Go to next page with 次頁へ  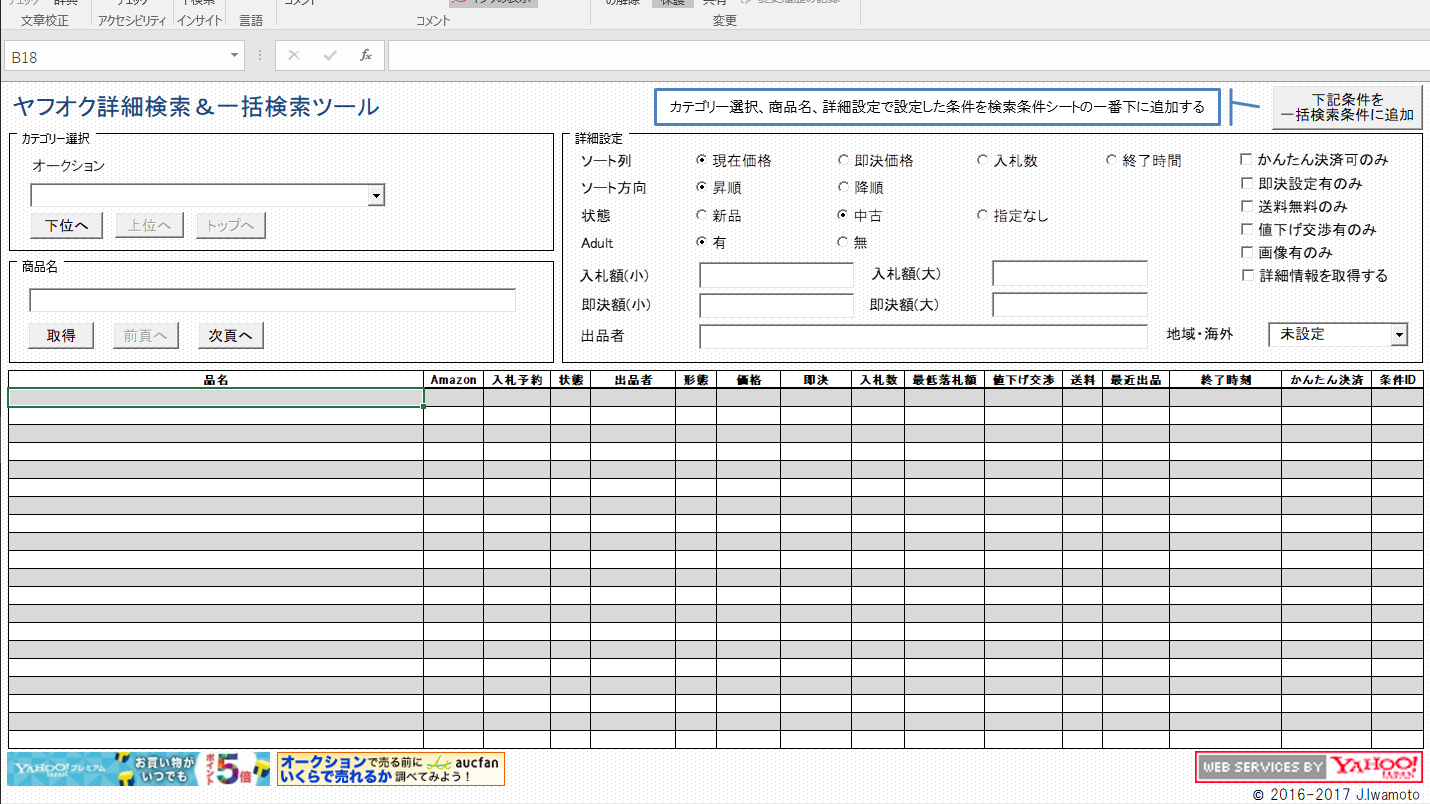(230, 336)
